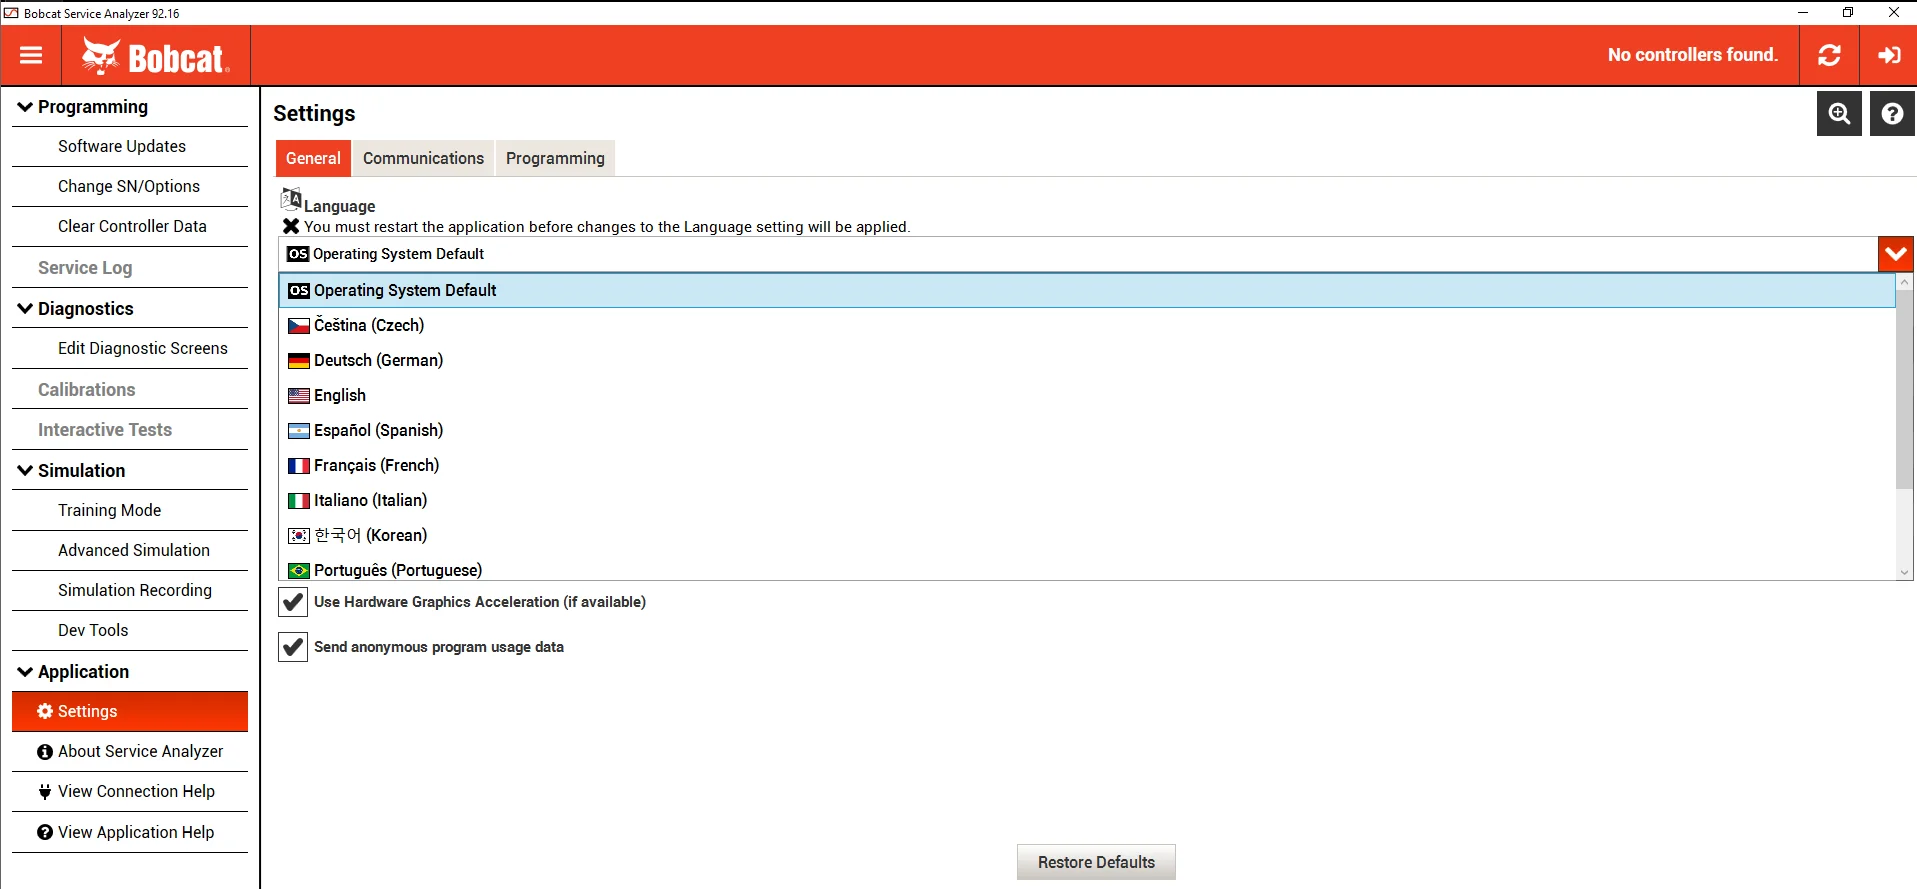1917x889 pixels.
Task: Switch to the Programming settings tab
Action: 555,158
